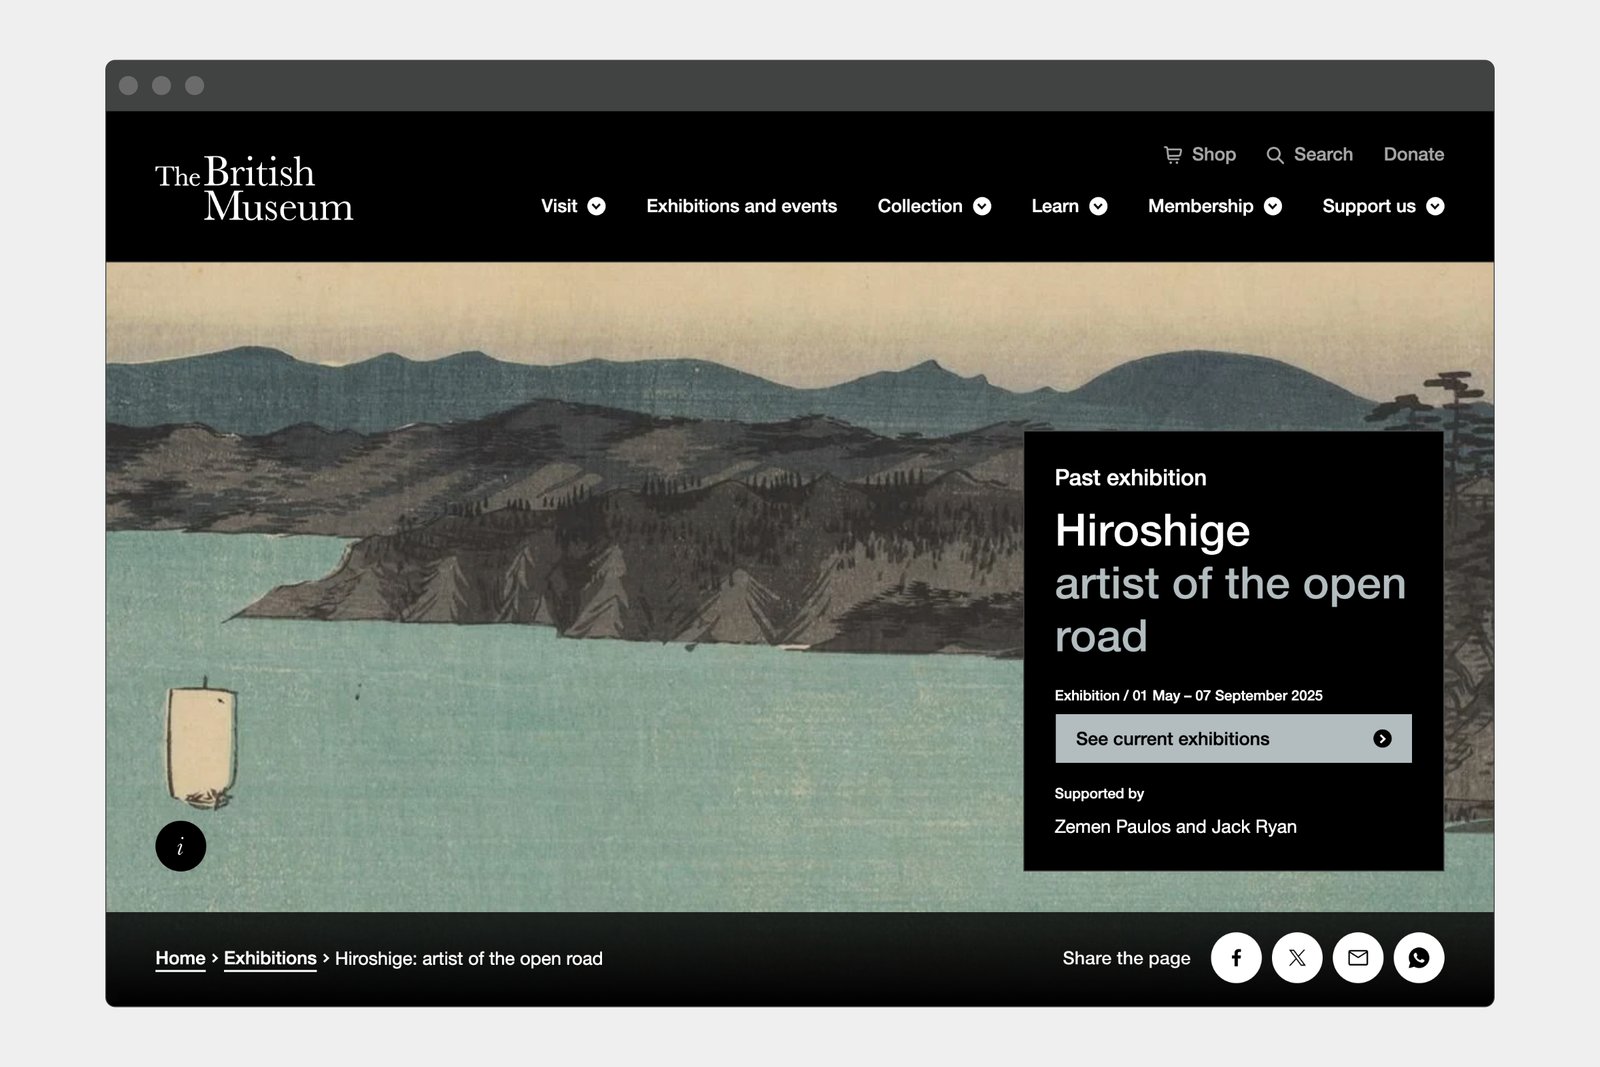Image resolution: width=1600 pixels, height=1067 pixels.
Task: Open the Collection navigation item
Action: click(920, 206)
